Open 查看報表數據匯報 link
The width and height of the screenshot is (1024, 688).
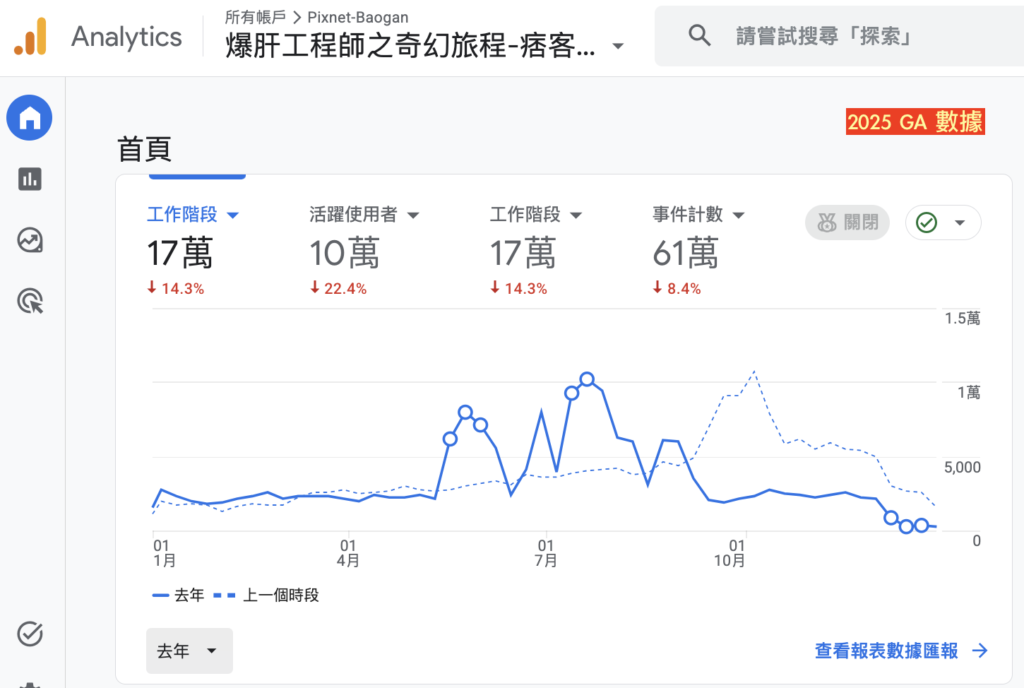click(901, 650)
